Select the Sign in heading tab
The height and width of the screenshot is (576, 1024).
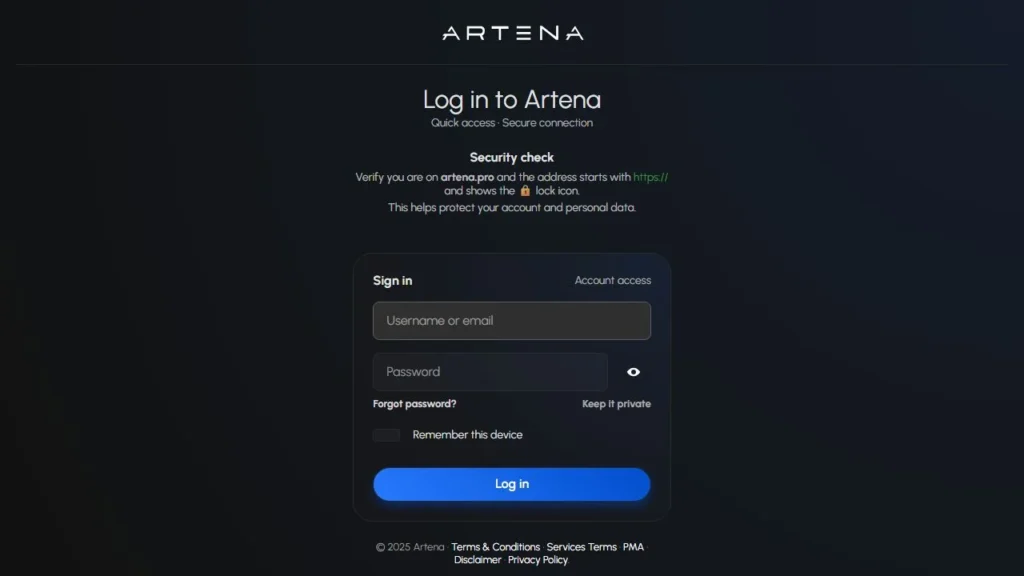point(392,281)
